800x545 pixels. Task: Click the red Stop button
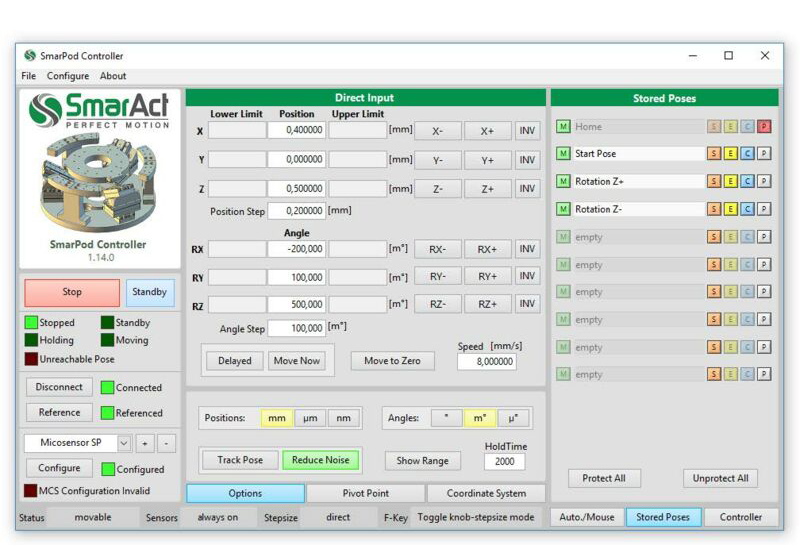point(72,292)
